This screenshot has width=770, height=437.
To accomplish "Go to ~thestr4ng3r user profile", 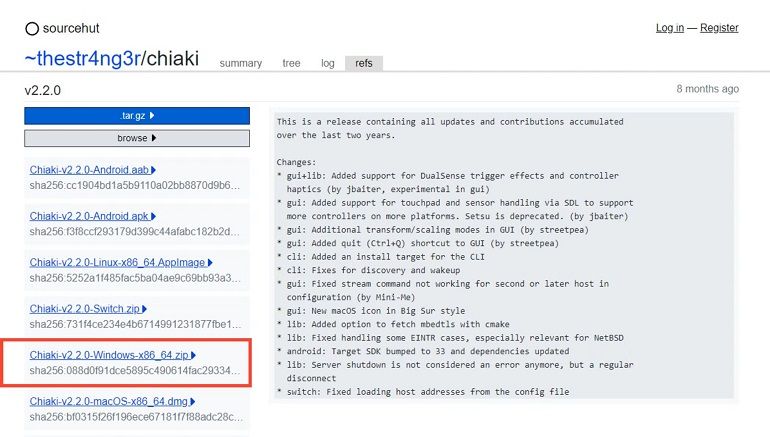I will [82, 58].
